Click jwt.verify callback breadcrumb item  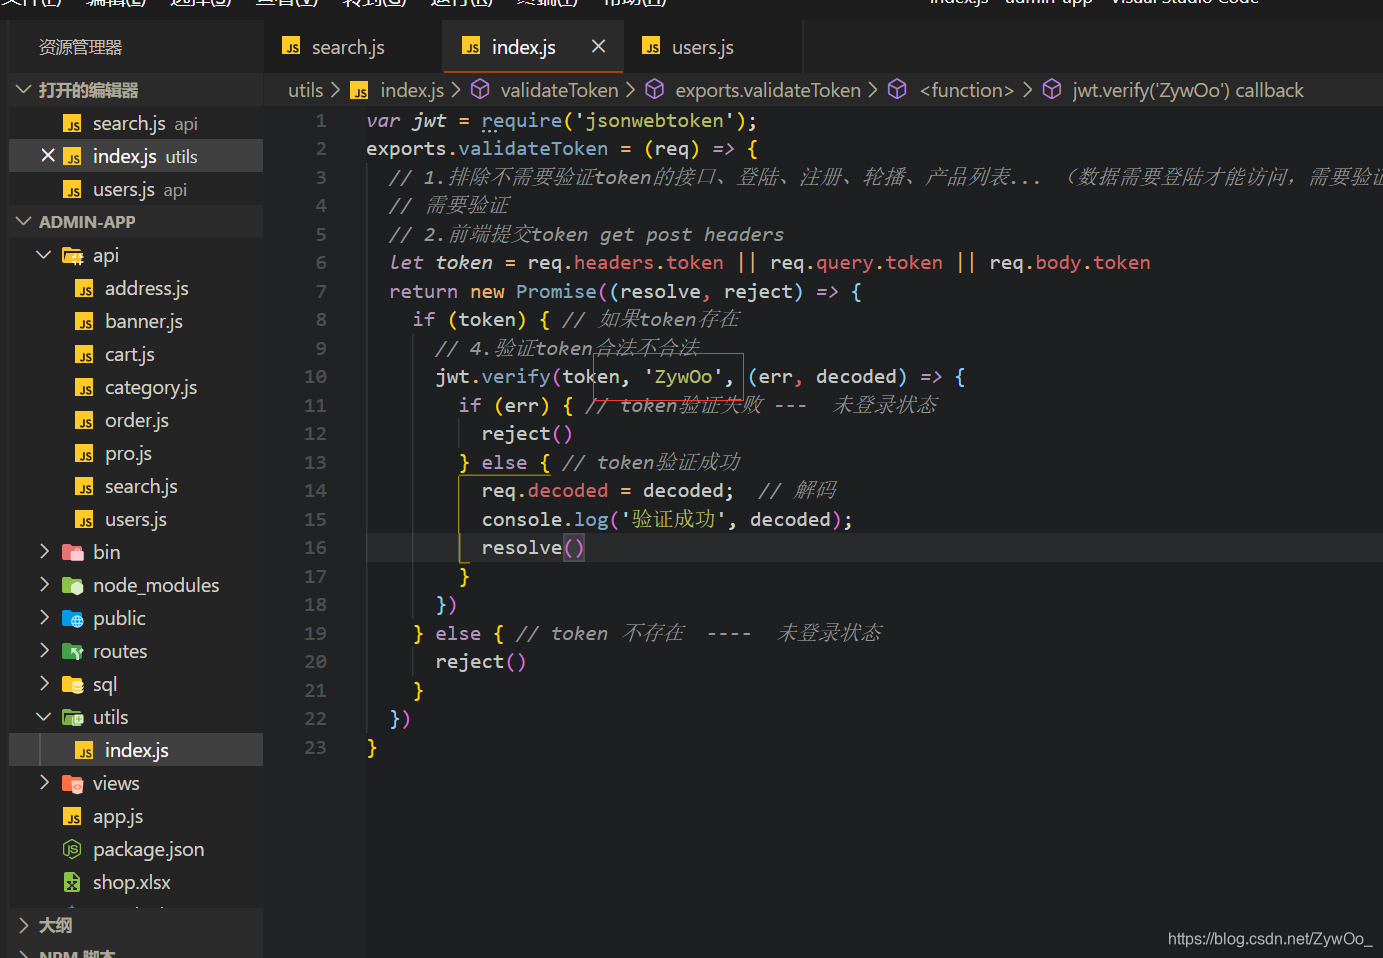(x=1188, y=90)
